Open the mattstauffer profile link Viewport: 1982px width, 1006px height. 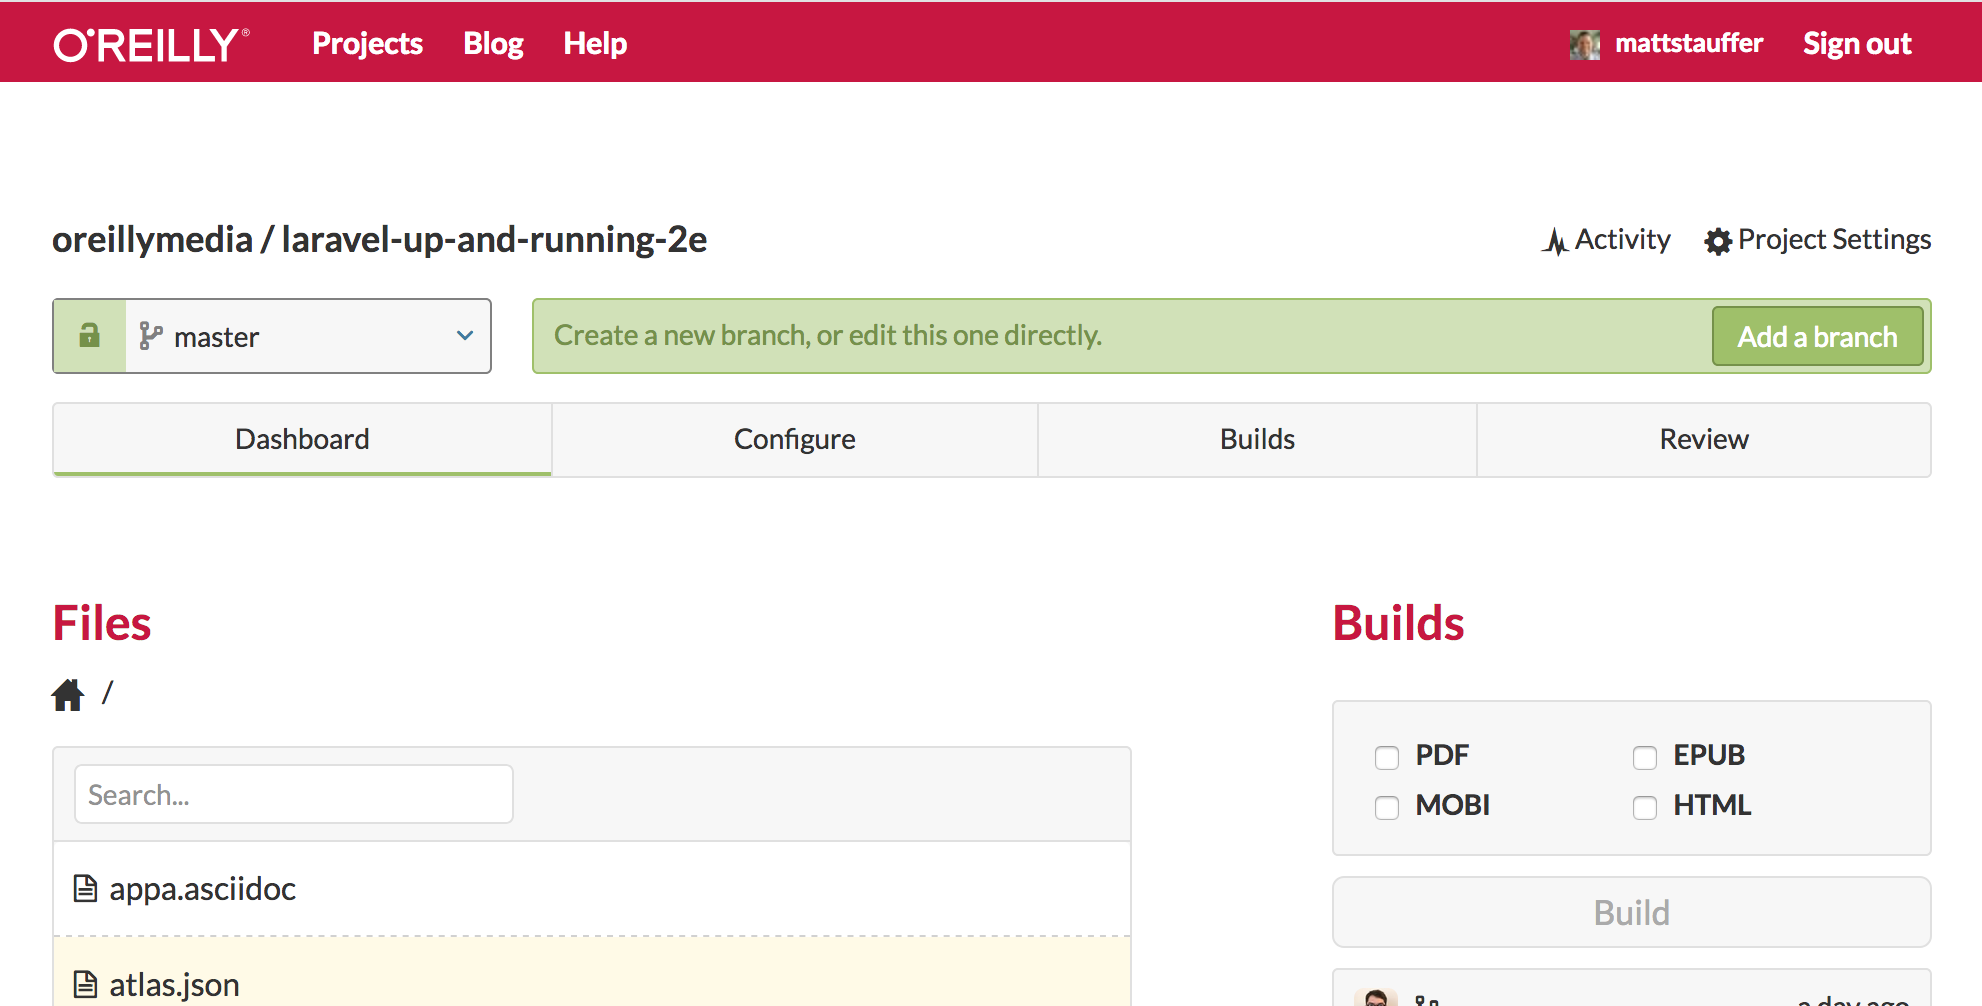pyautogui.click(x=1688, y=44)
